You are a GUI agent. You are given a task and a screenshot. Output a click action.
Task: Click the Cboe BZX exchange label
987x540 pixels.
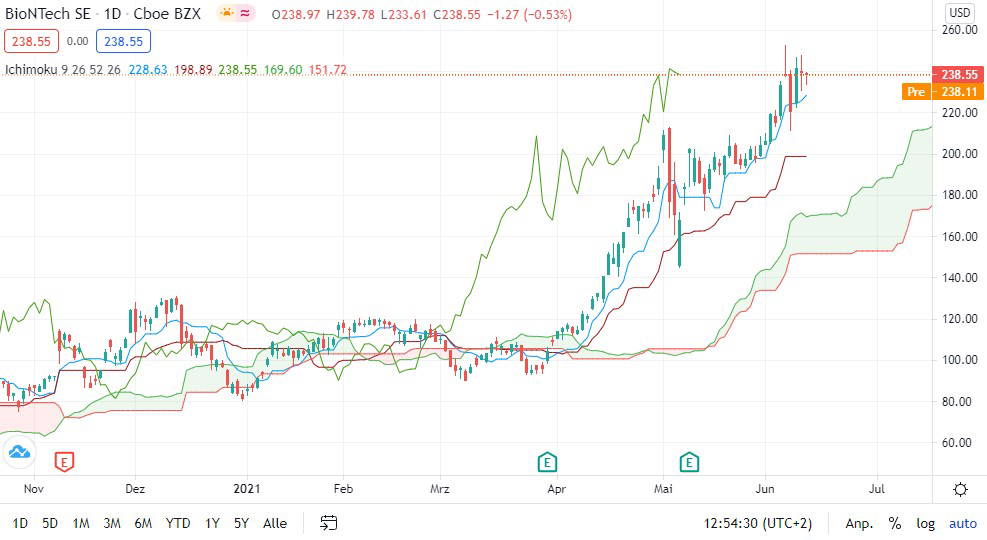click(x=167, y=13)
